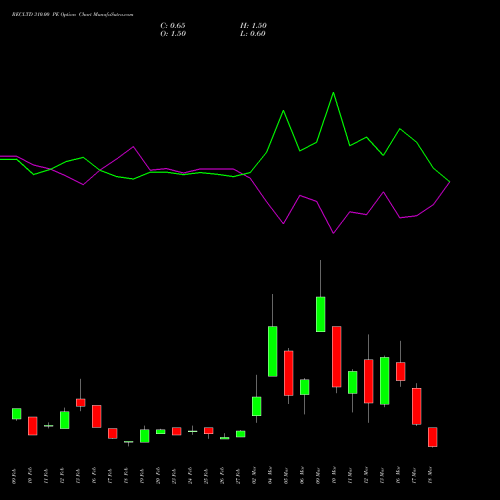The width and height of the screenshot is (500, 500).
Task: Select the '27 Feb' date label
Action: 238,476
